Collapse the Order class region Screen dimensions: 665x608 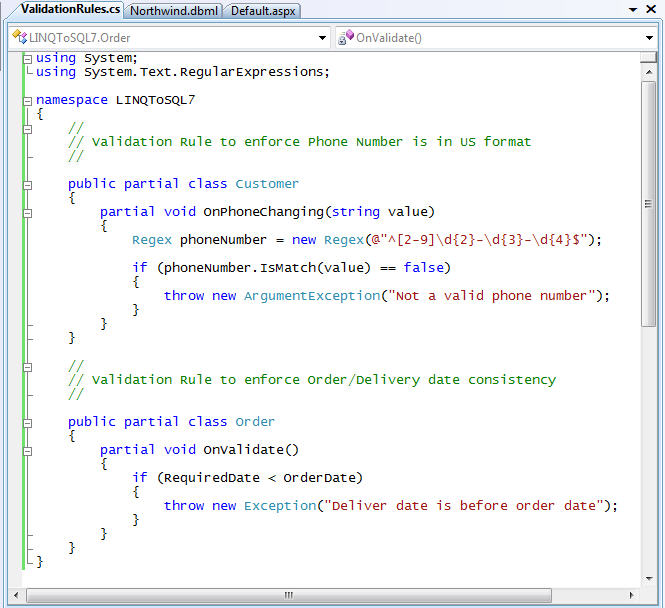[x=28, y=423]
